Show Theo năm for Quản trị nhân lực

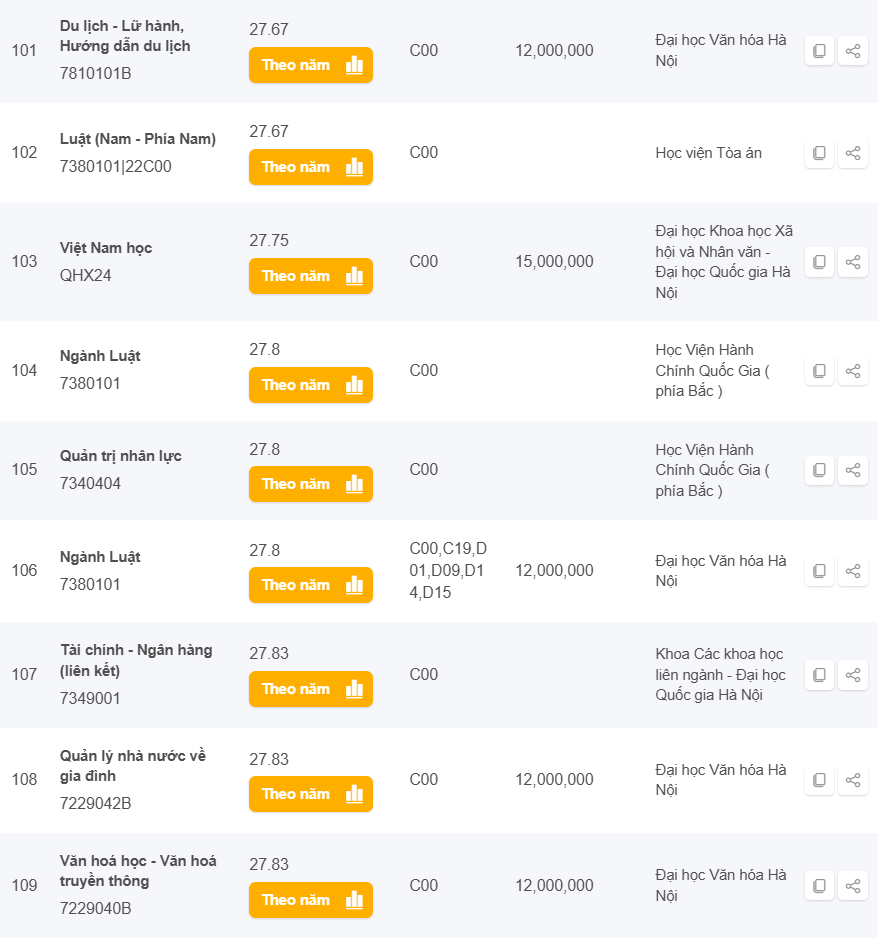click(310, 484)
